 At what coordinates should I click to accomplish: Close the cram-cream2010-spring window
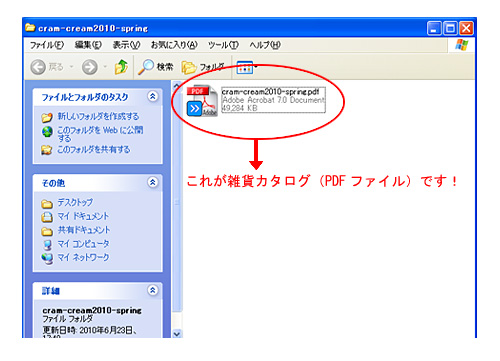click(466, 28)
